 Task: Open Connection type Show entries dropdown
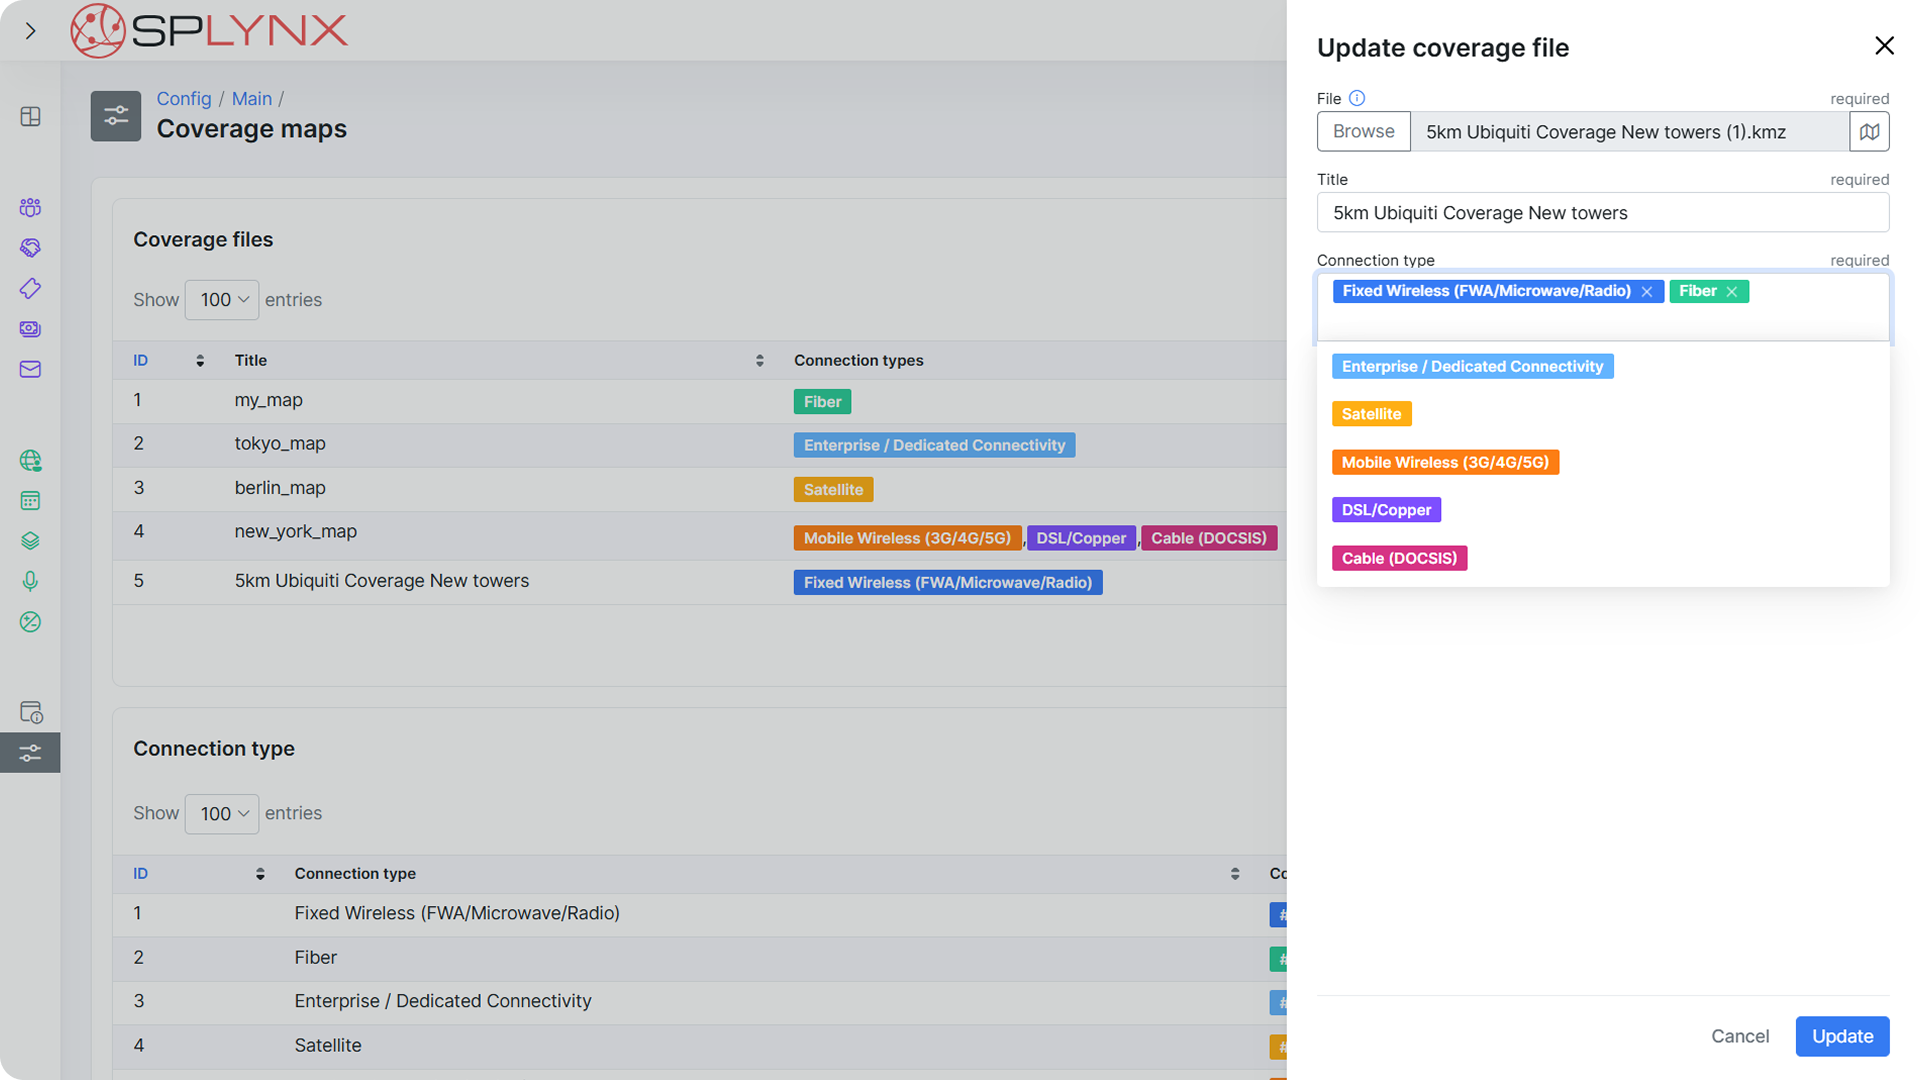point(222,814)
